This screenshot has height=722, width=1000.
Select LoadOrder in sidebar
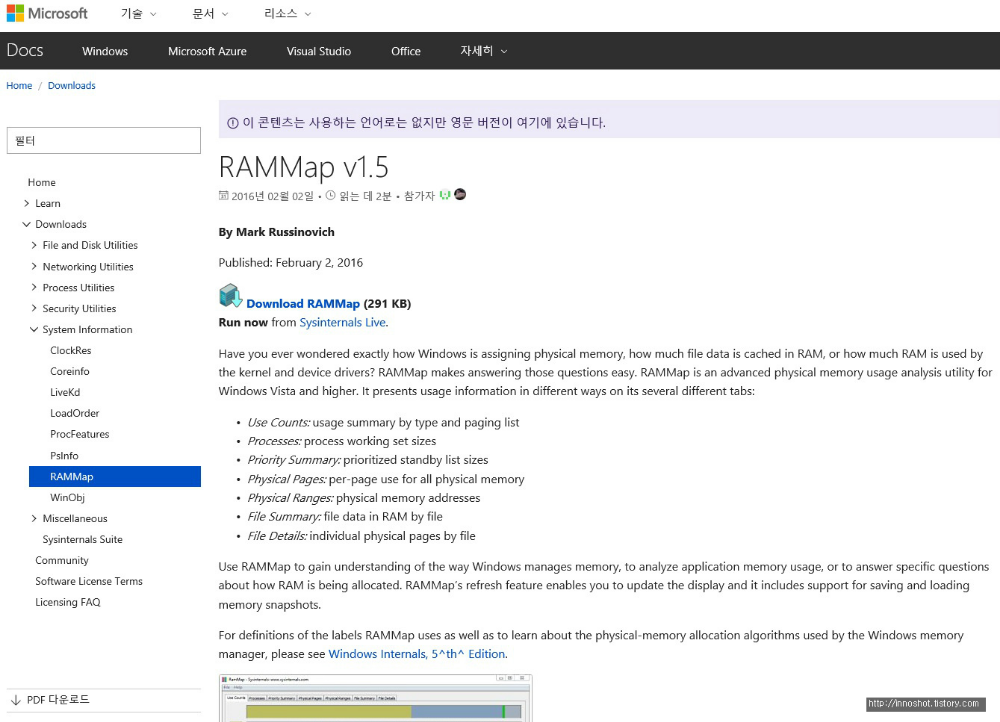tap(75, 413)
